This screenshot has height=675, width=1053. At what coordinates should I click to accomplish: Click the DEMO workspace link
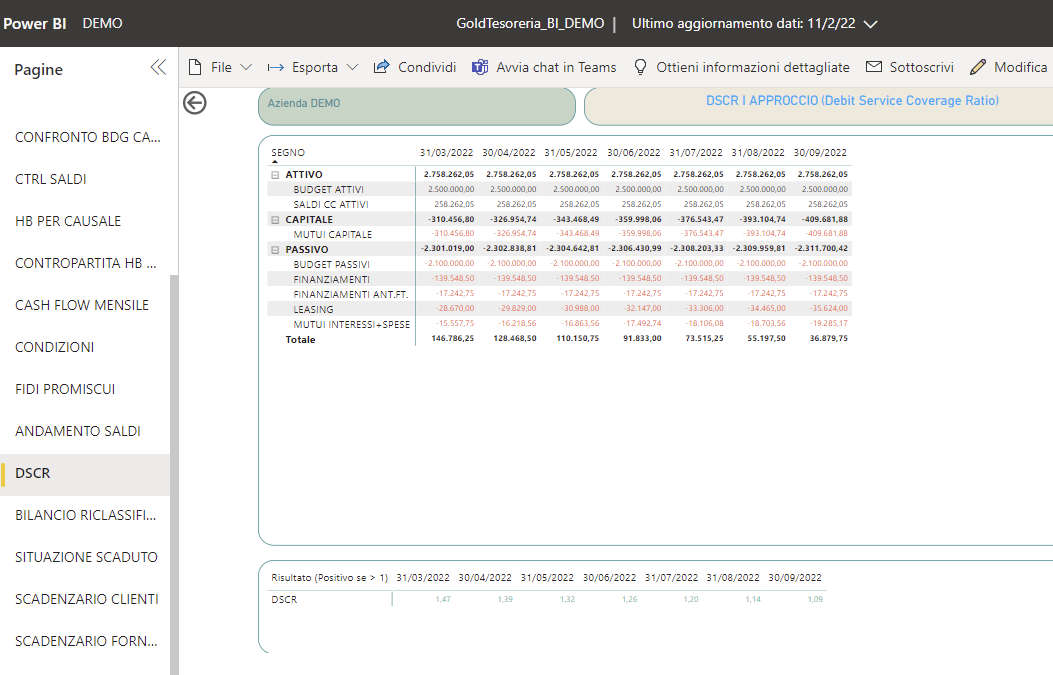tap(102, 24)
